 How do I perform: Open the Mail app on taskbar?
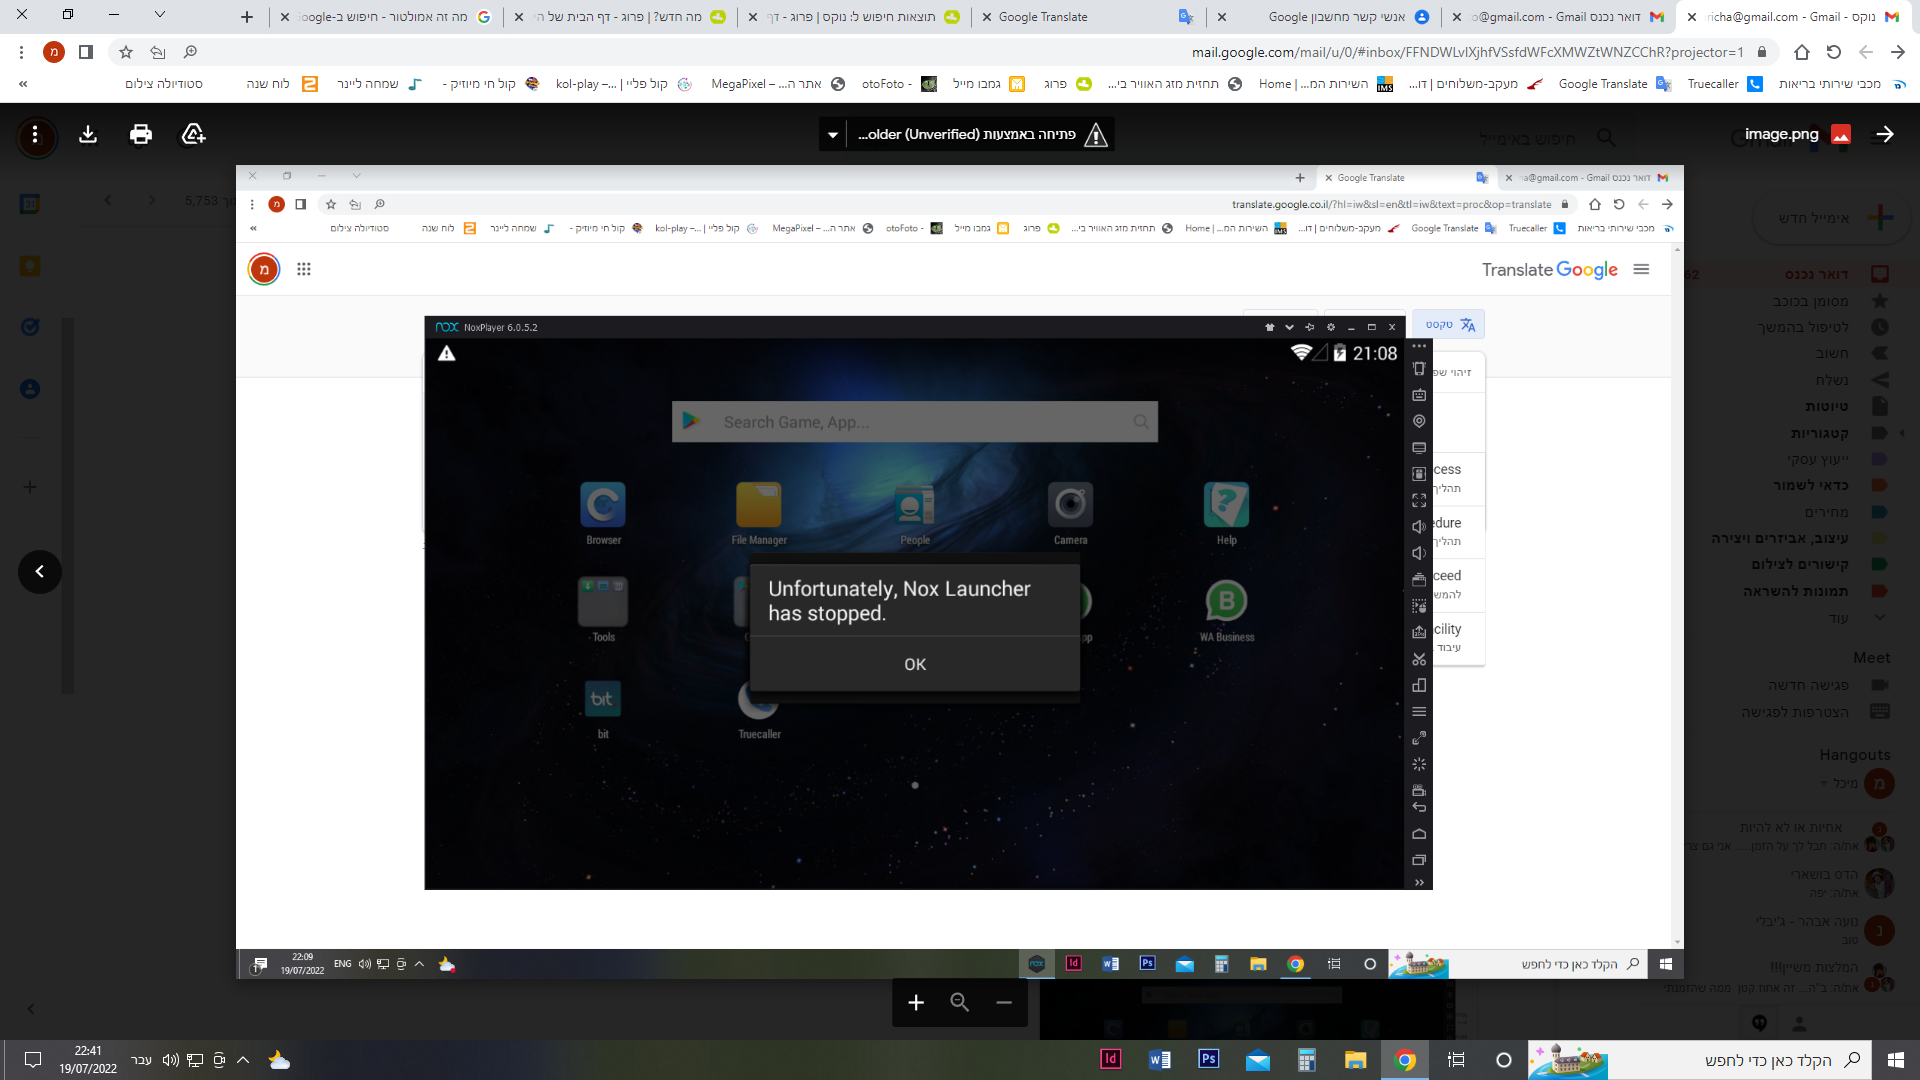[1257, 1060]
